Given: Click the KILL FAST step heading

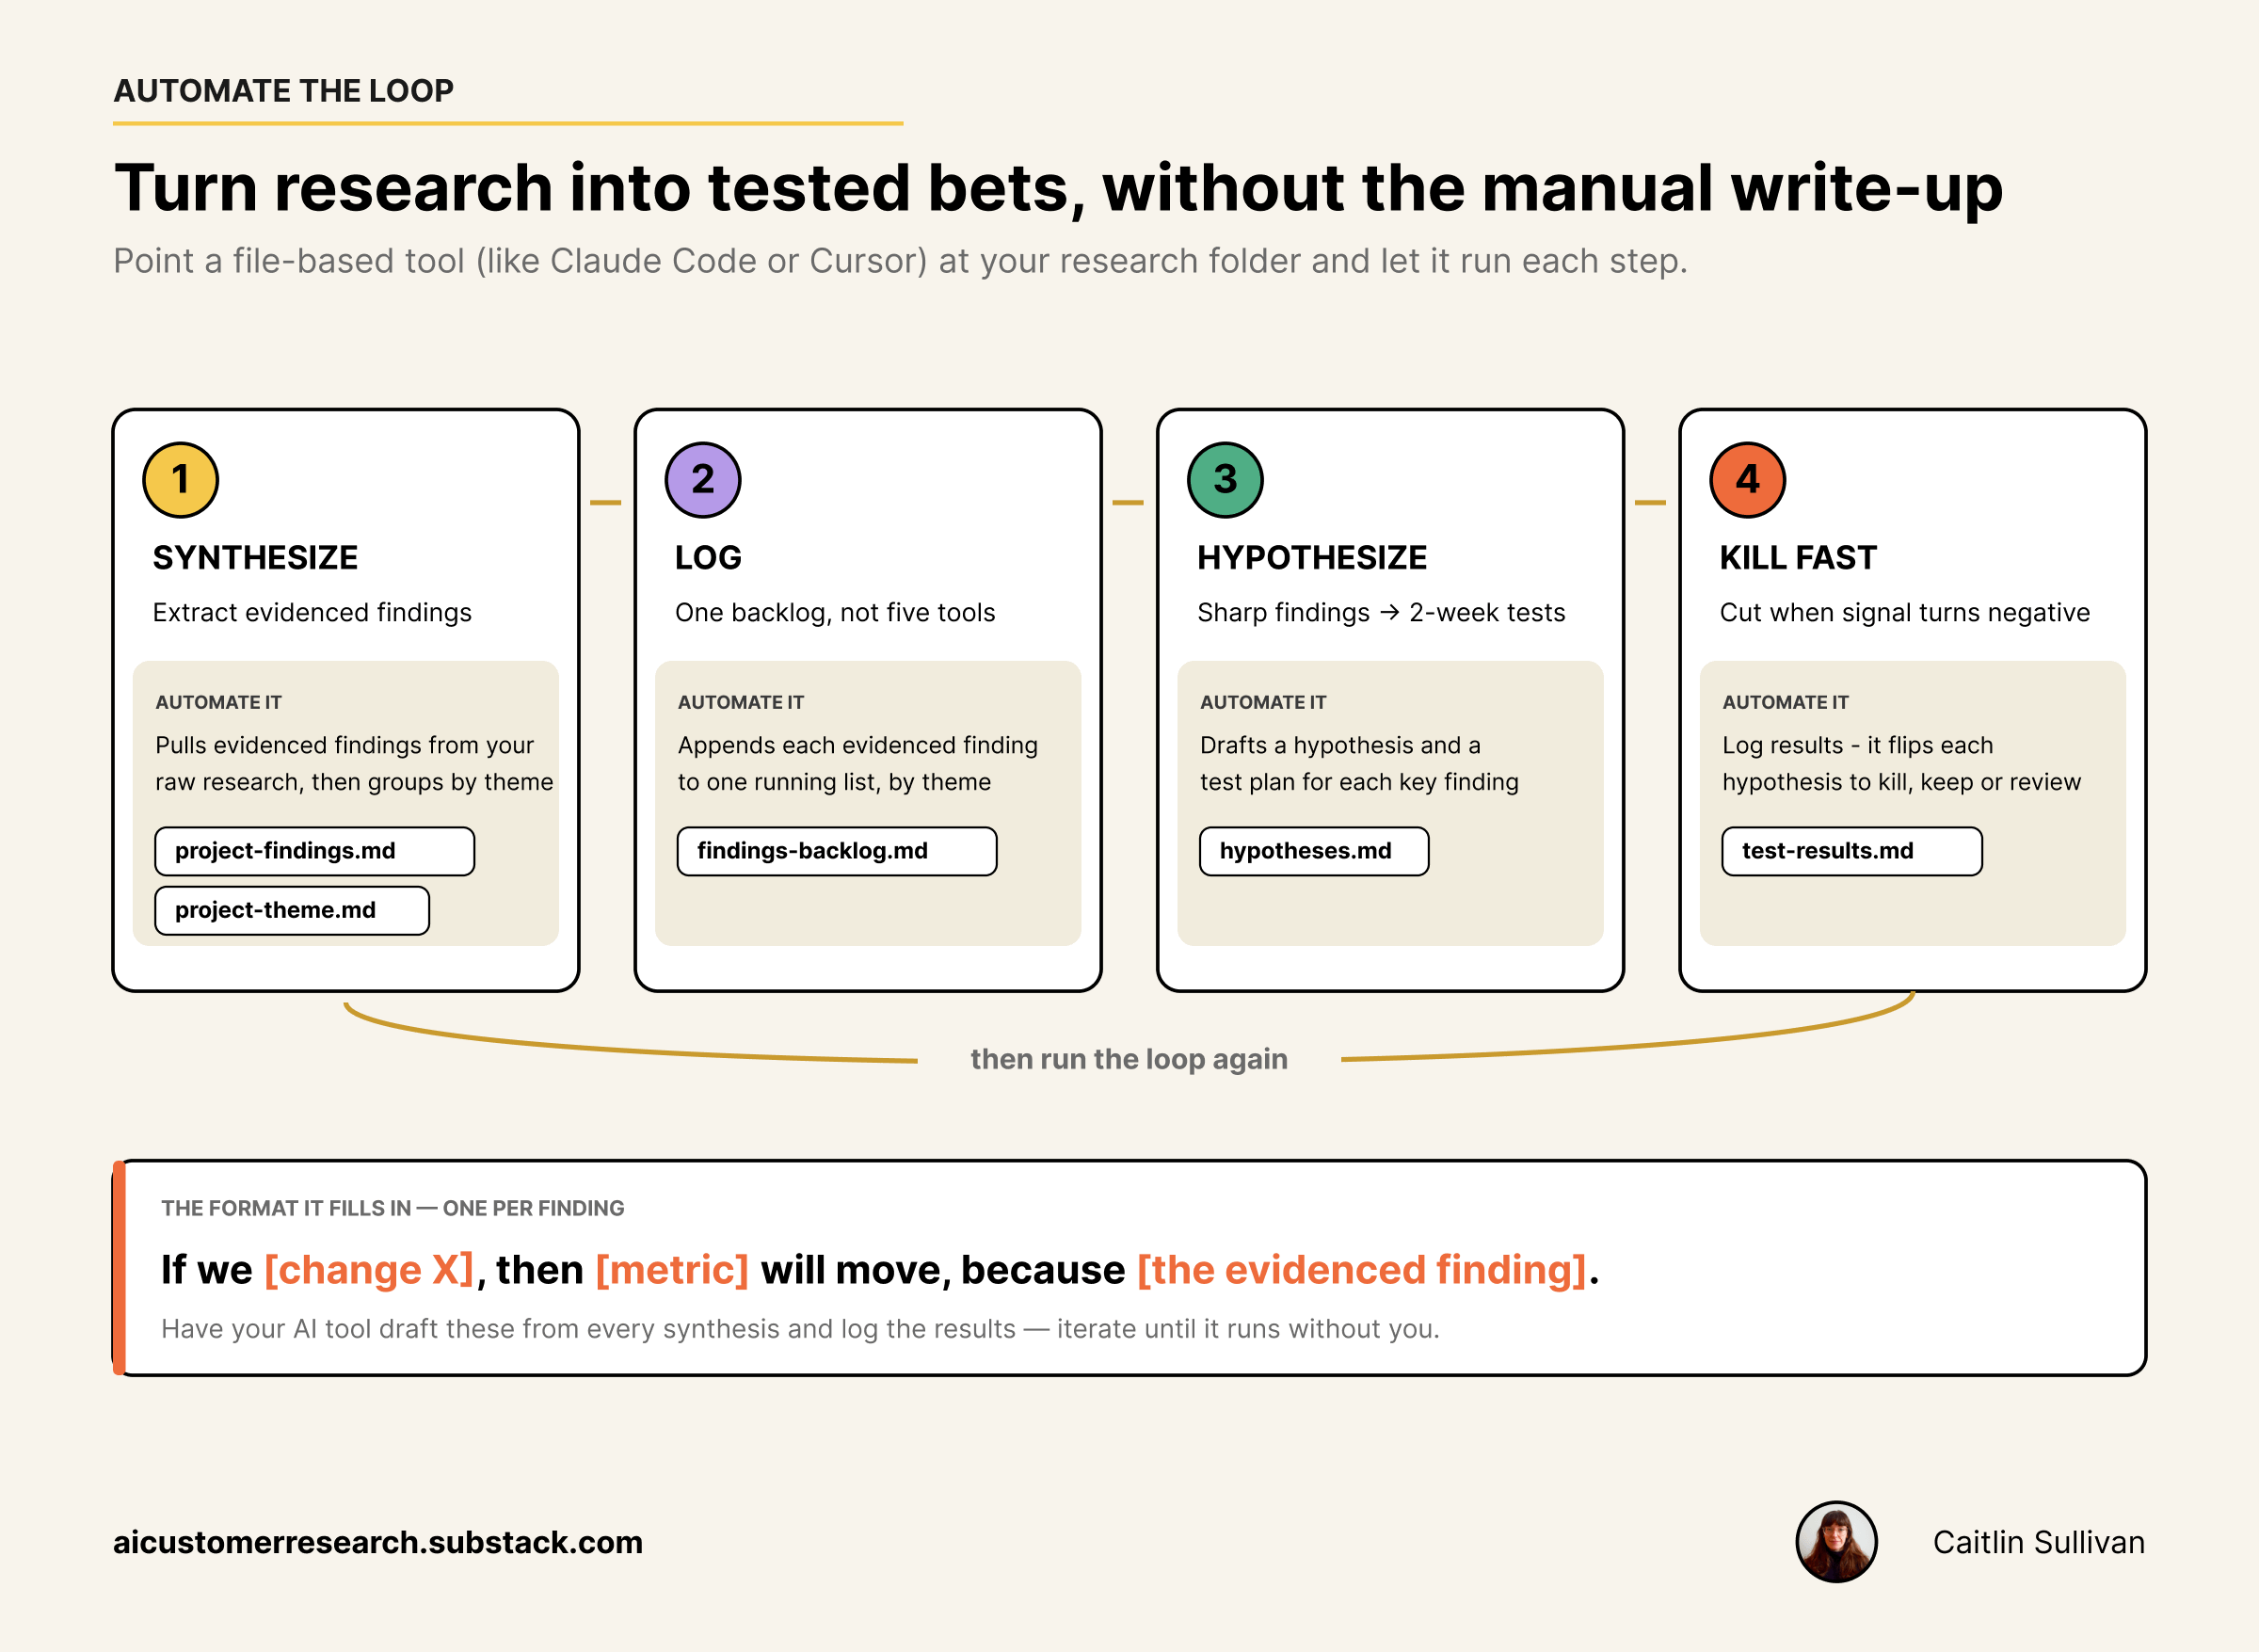Looking at the screenshot, I should pos(1798,558).
